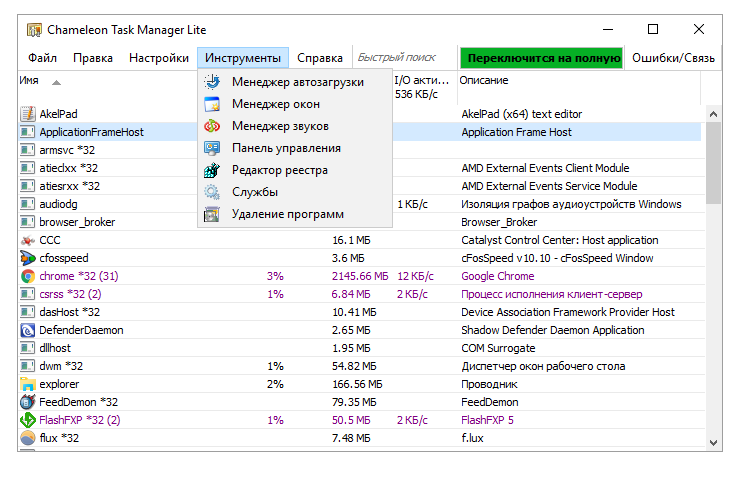Click the Ошибки/Связь button

tap(673, 58)
